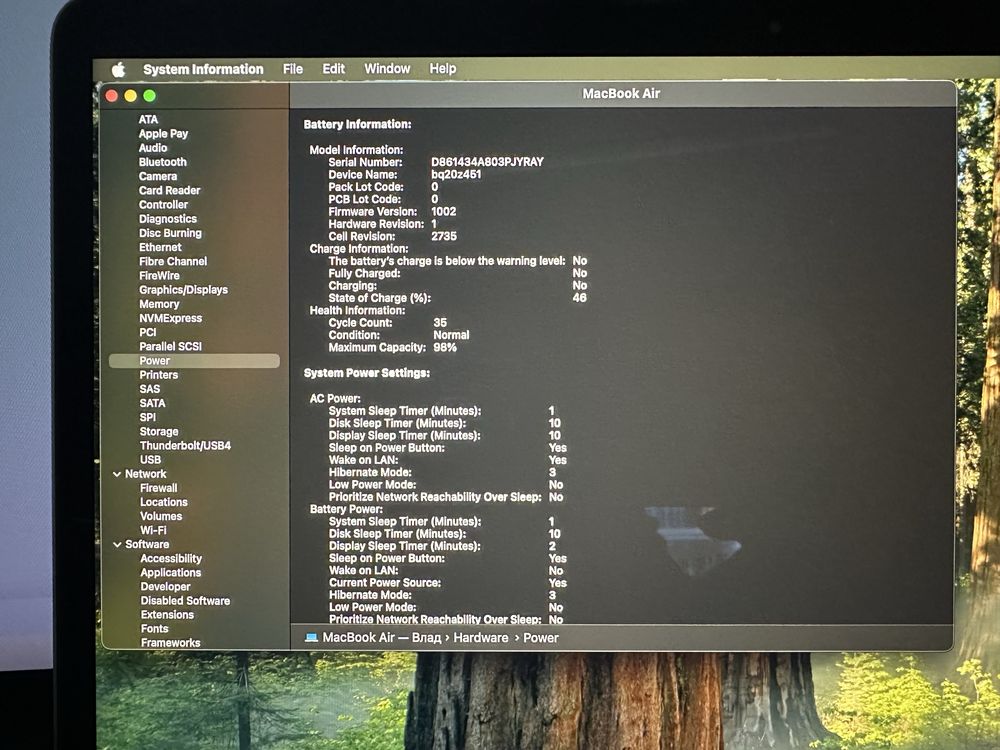This screenshot has height=750, width=1000.
Task: Click the MacBook Air window title
Action: point(621,93)
